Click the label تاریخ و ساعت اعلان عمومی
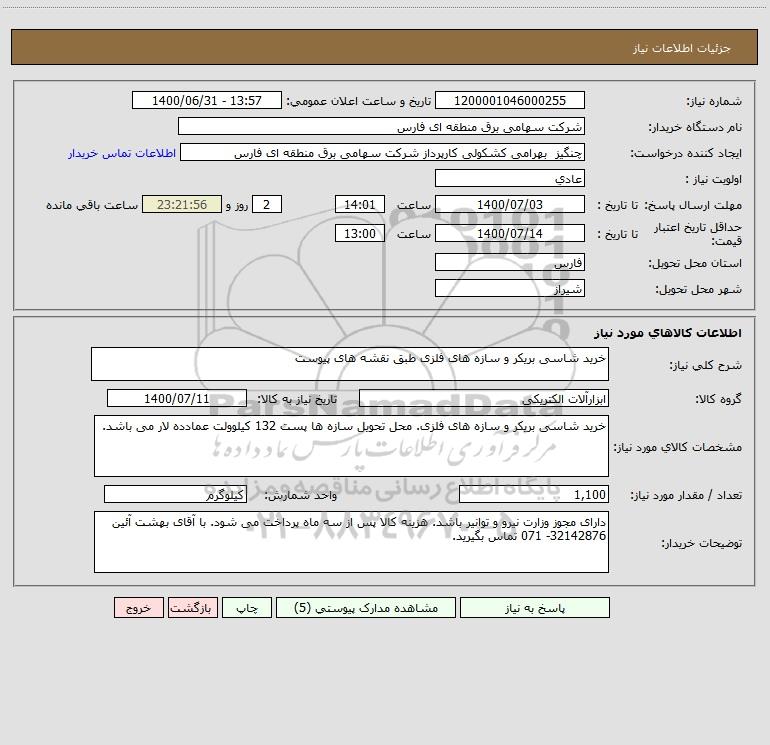Screen dimensions: 770x745 tap(358, 101)
